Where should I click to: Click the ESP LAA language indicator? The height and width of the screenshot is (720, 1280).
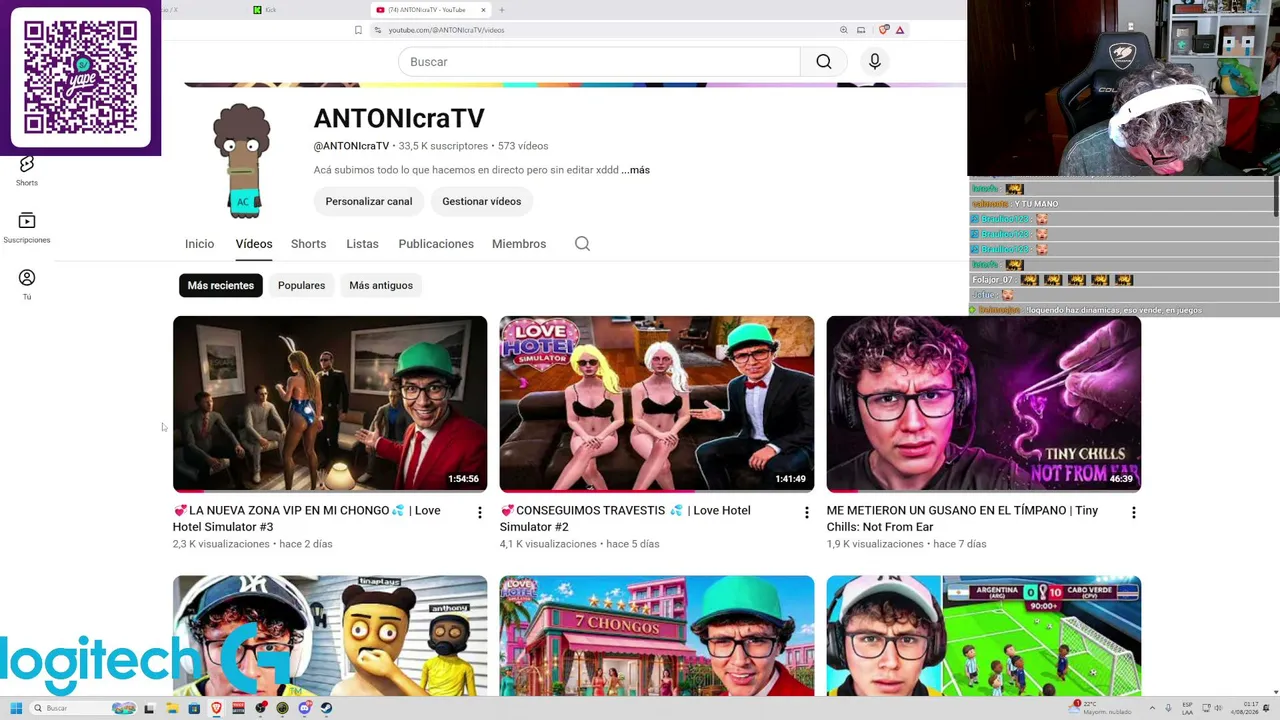(x=1187, y=708)
